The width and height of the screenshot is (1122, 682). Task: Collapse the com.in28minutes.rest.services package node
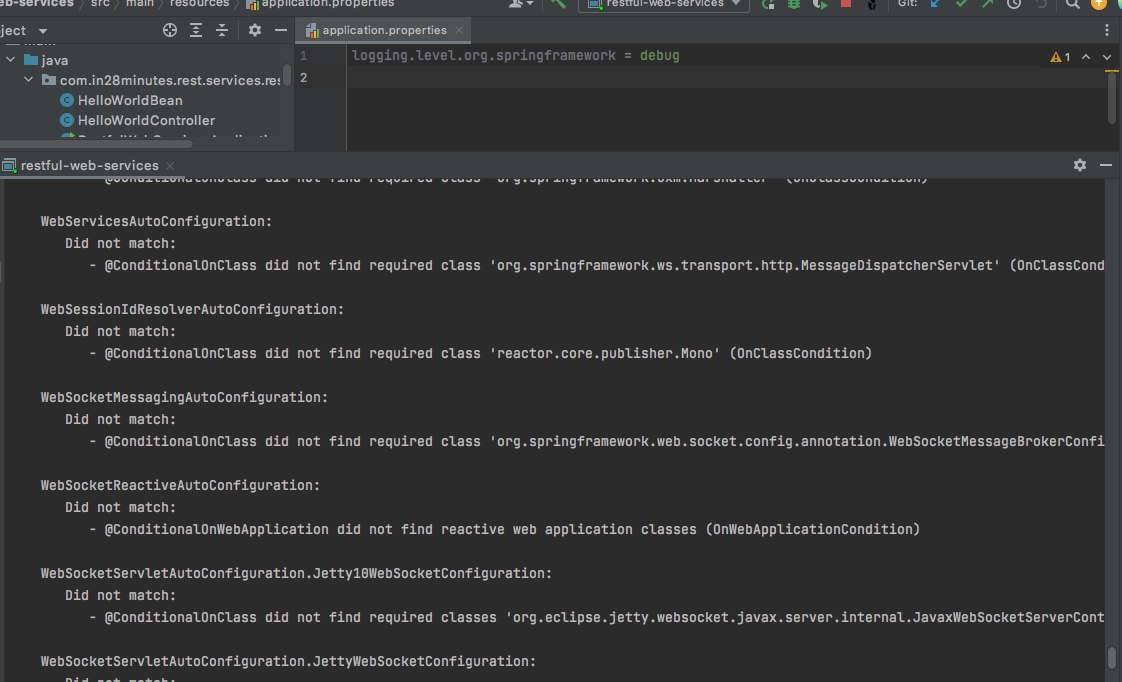29,80
